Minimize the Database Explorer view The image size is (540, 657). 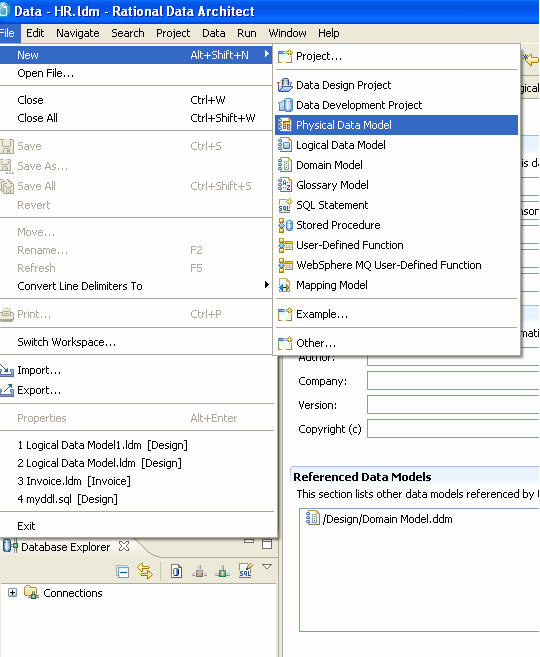point(249,541)
